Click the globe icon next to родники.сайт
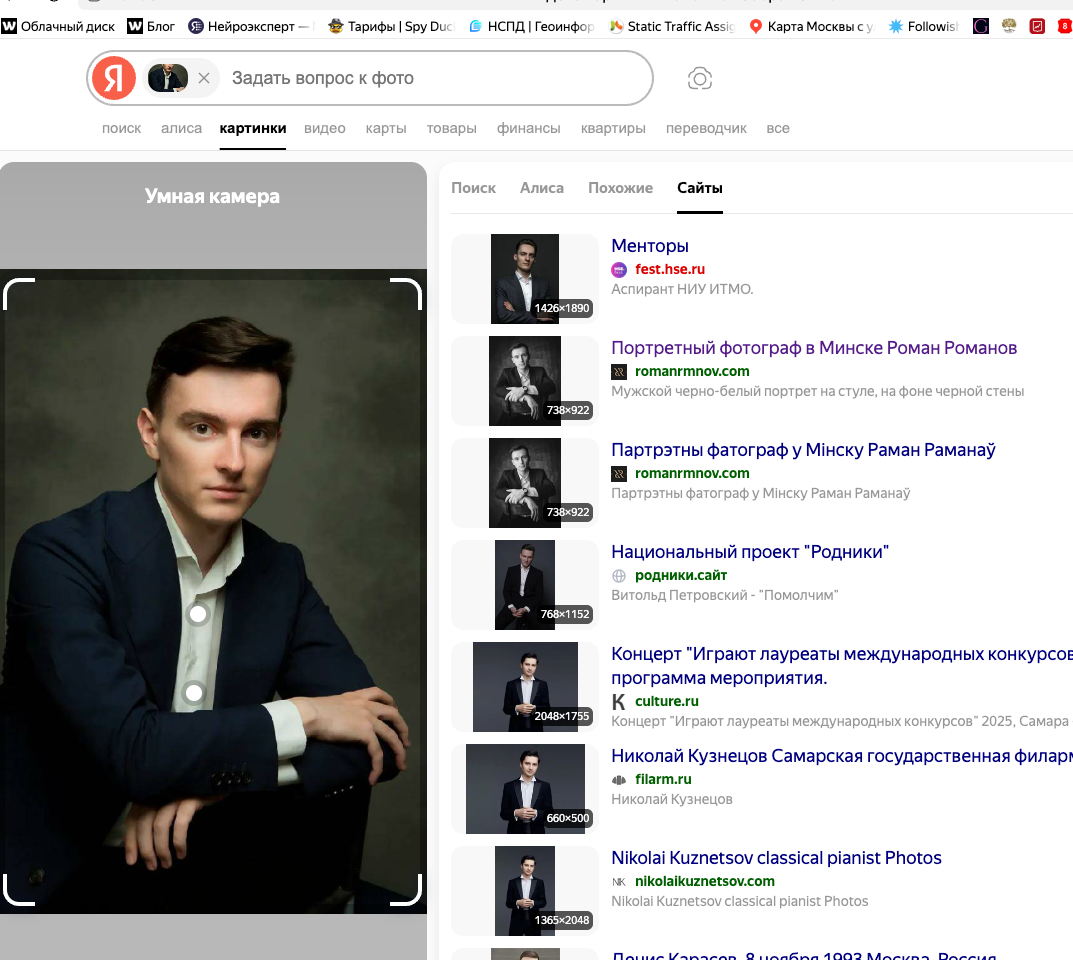Viewport: 1073px width, 960px height. click(x=618, y=575)
